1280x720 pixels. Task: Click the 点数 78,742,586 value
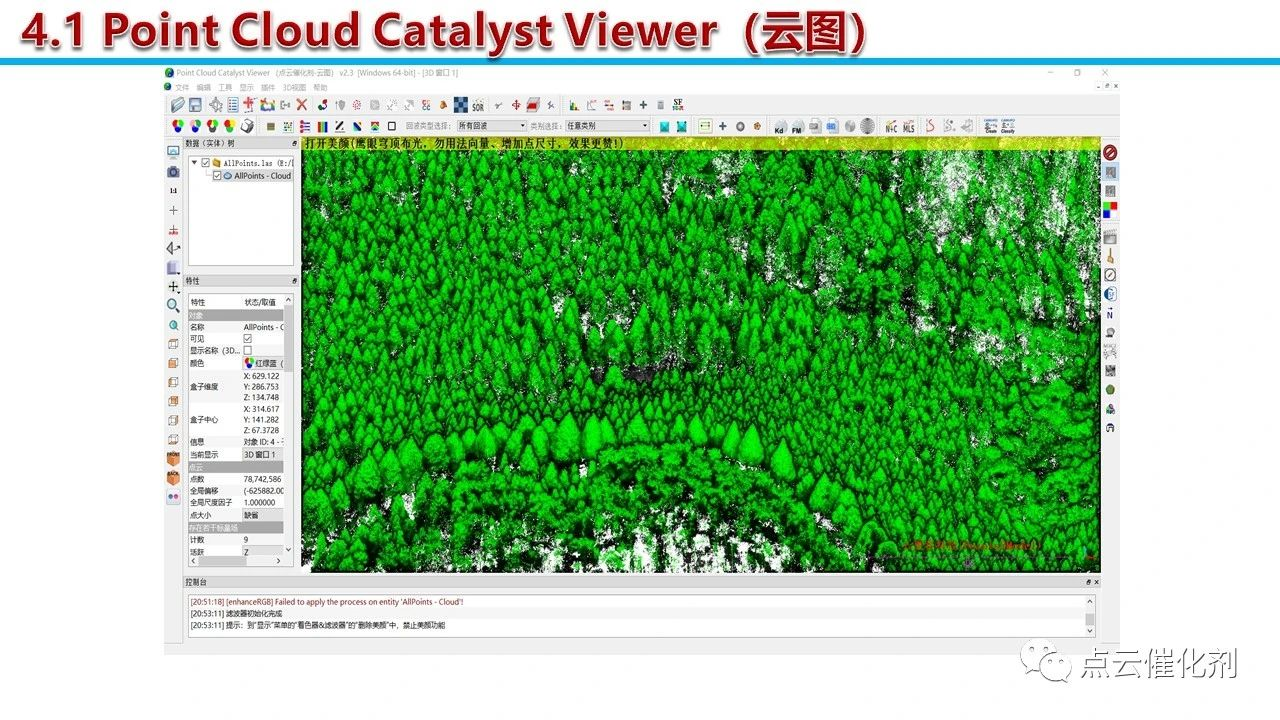tap(264, 479)
